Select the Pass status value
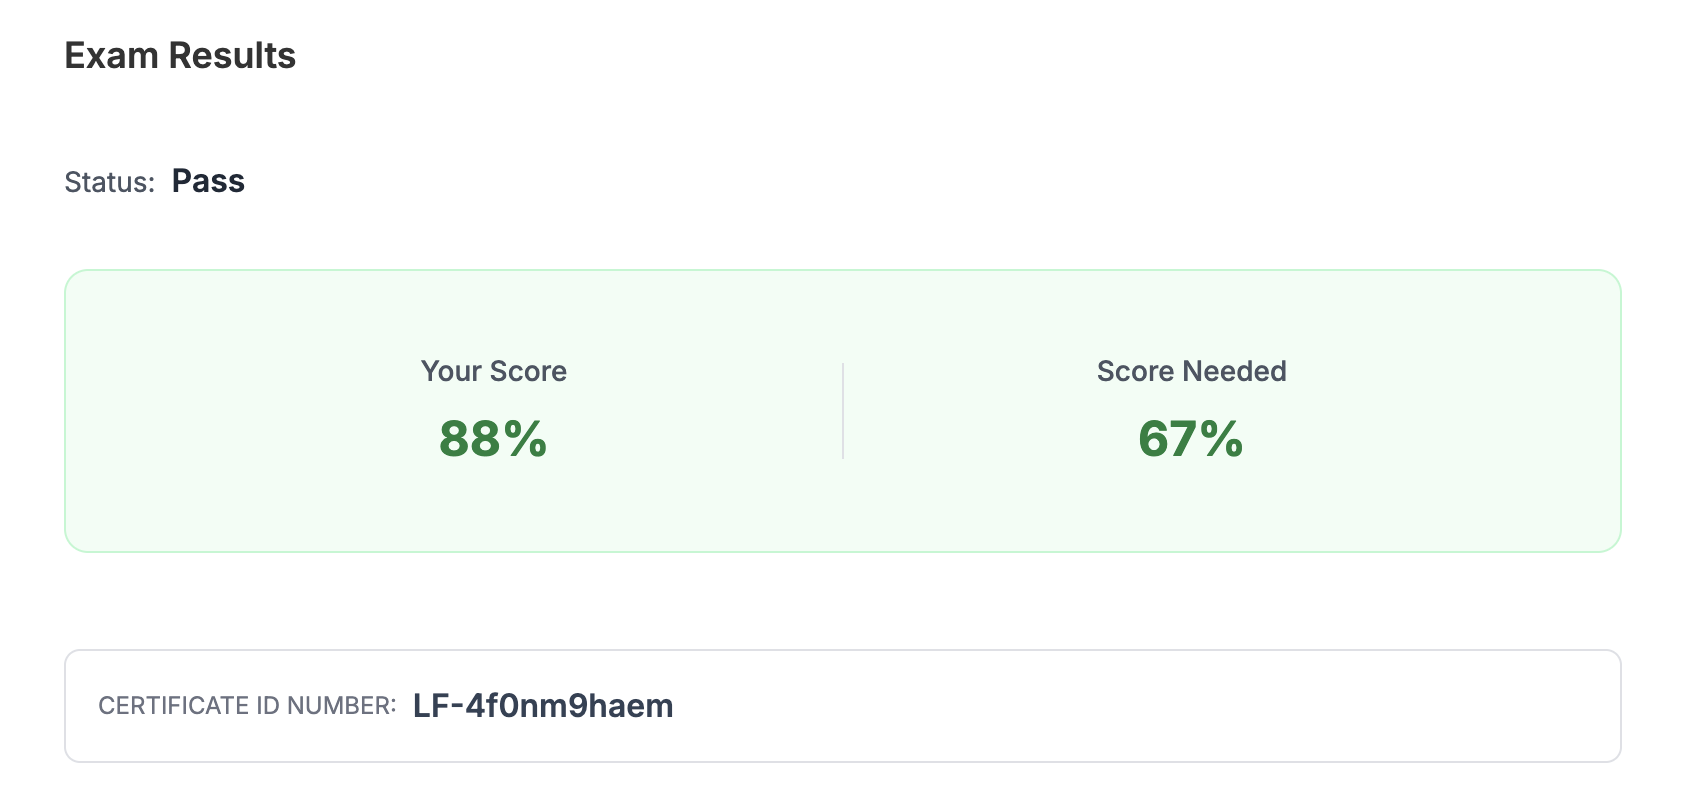 pos(208,181)
